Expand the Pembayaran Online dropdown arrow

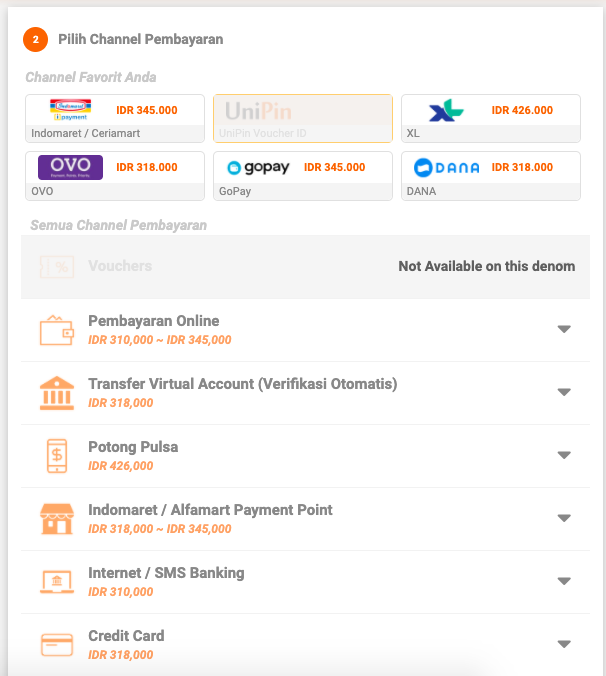564,329
